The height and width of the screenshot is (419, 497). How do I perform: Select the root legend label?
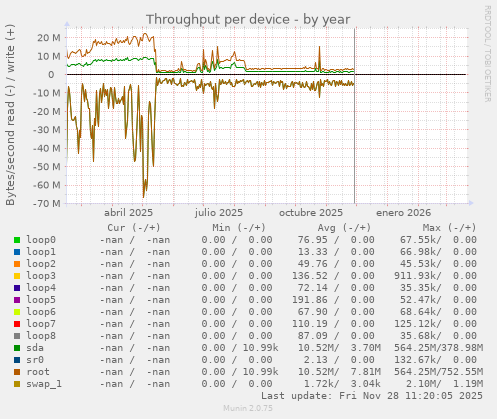click(38, 372)
